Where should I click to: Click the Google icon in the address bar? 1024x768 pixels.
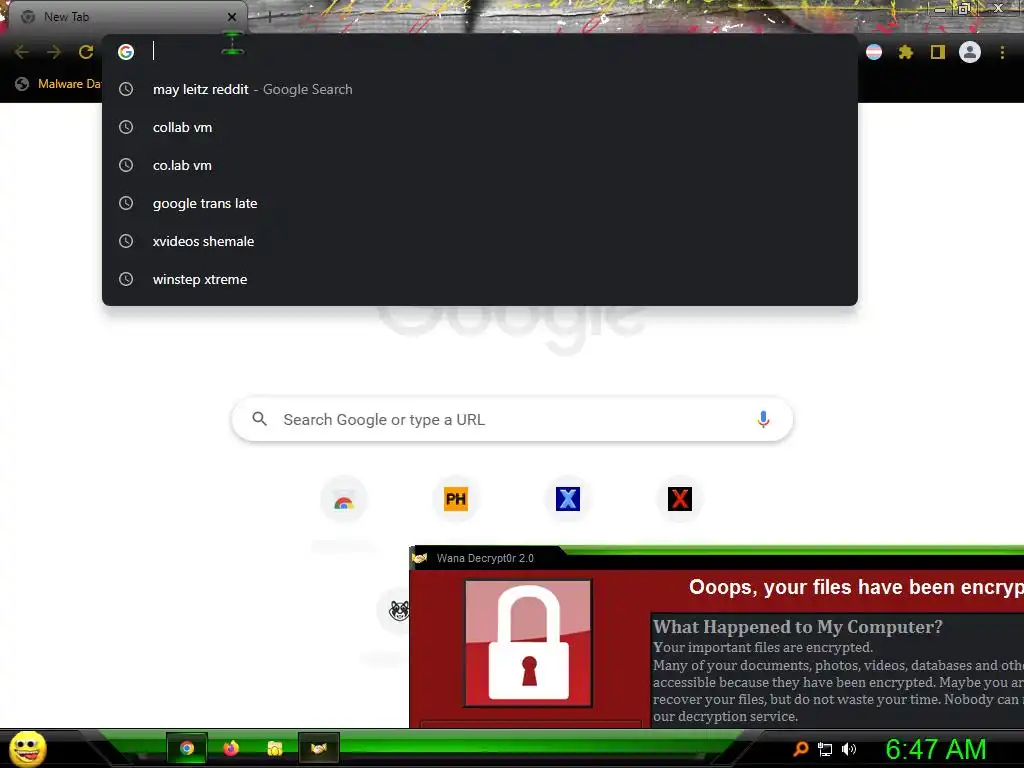(126, 52)
